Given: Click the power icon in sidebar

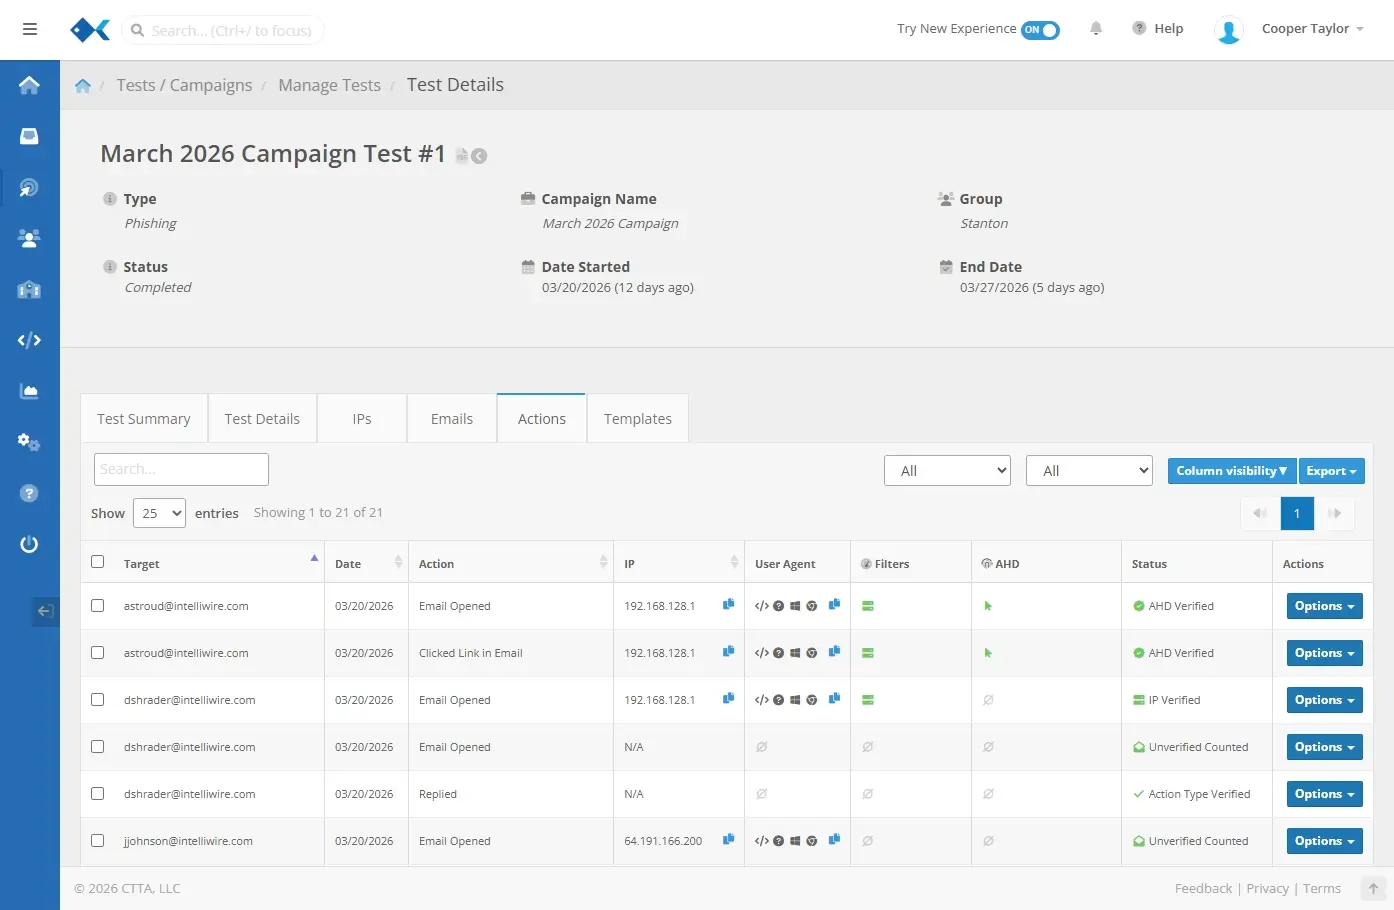Looking at the screenshot, I should coord(29,544).
